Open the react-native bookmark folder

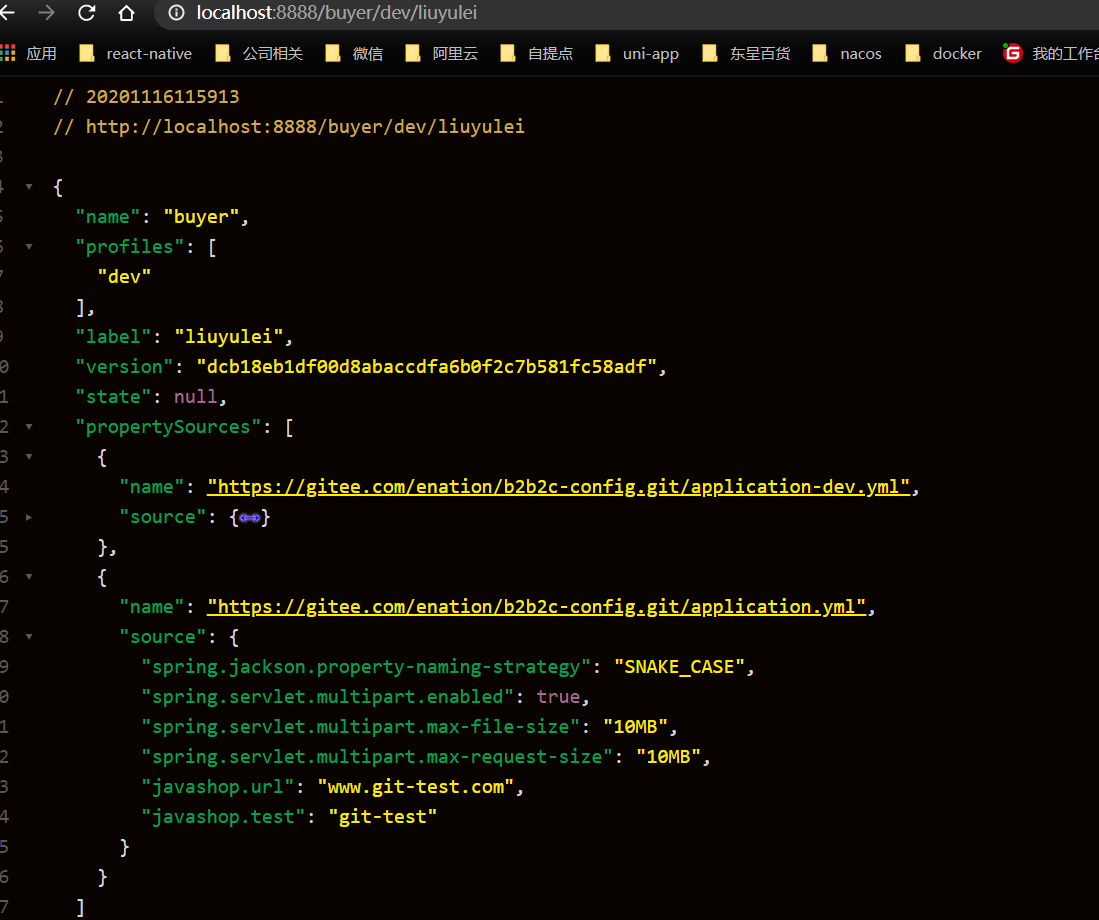[x=136, y=53]
